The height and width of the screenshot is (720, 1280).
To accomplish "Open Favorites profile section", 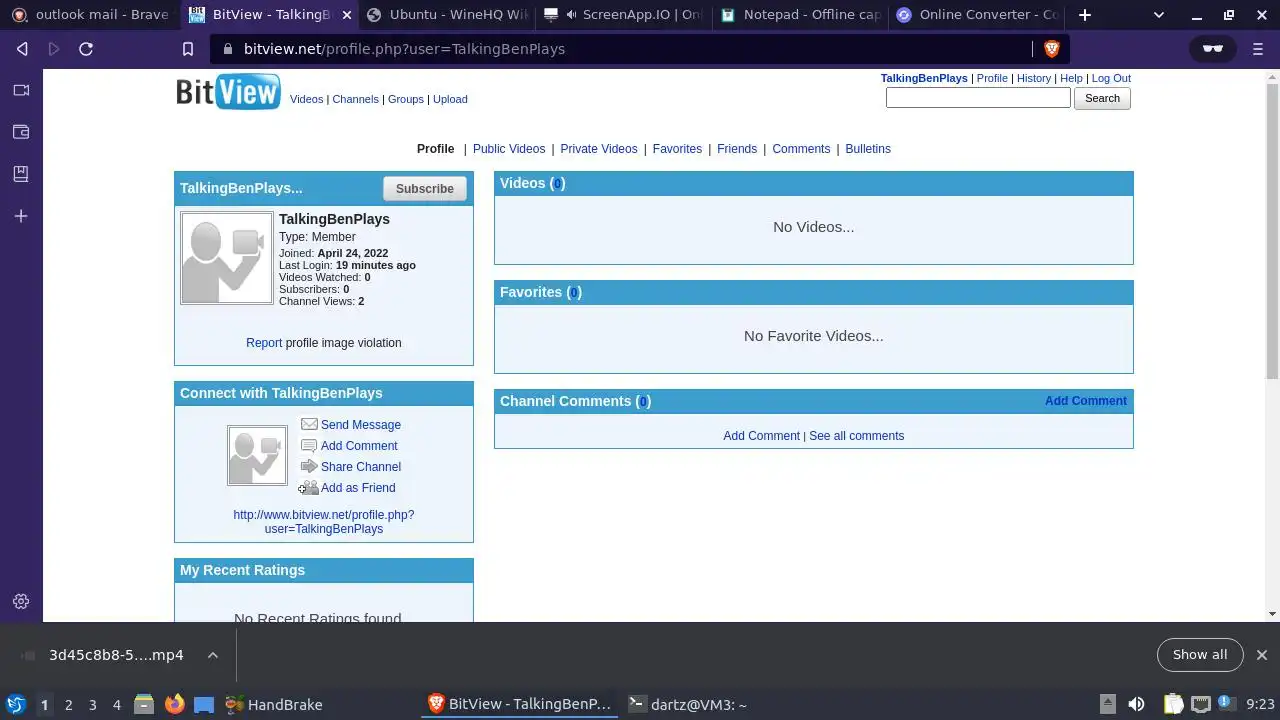I will tap(677, 149).
